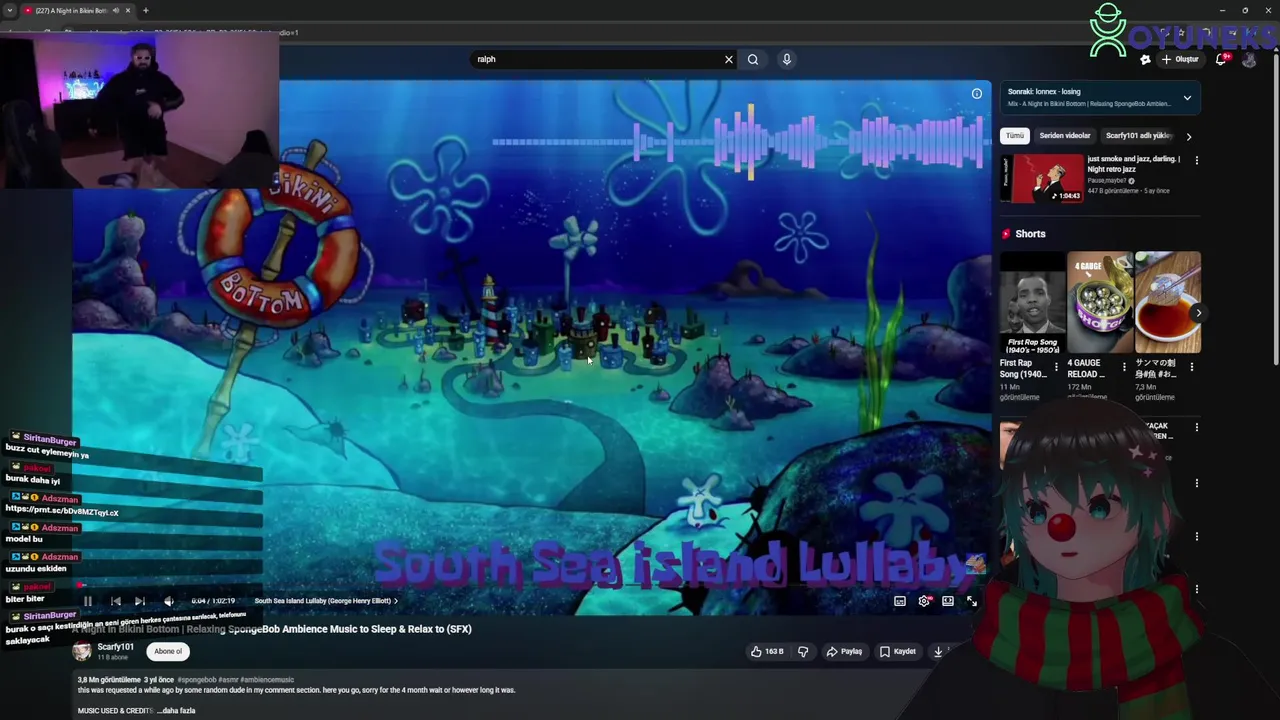1280x720 pixels.
Task: Toggle subtitles in the video player
Action: pos(900,601)
